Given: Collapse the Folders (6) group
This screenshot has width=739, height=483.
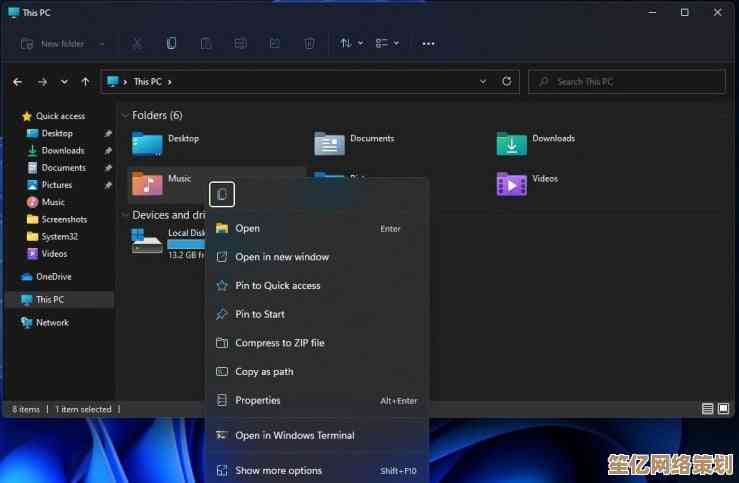Looking at the screenshot, I should [125, 115].
